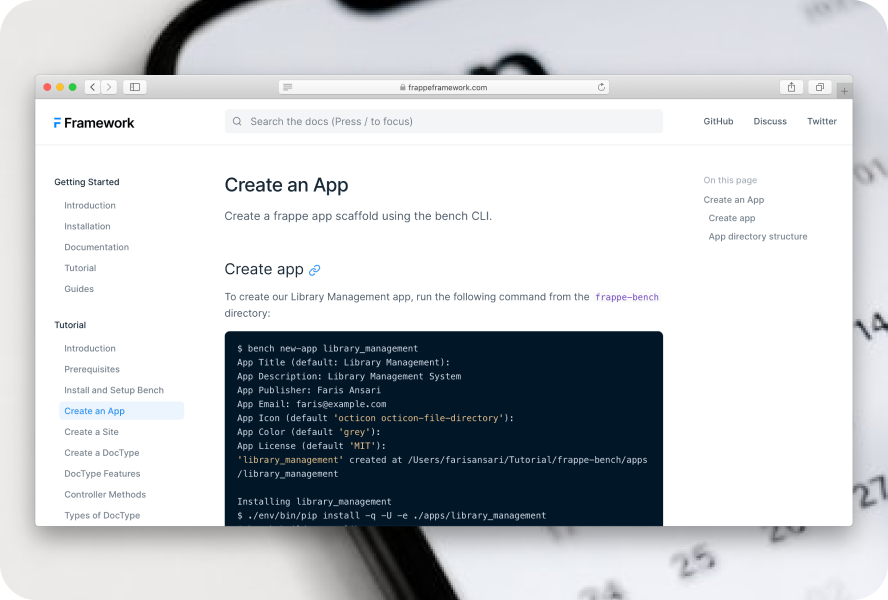Open the Share icon in toolbar
This screenshot has height=600, width=888.
[x=791, y=87]
